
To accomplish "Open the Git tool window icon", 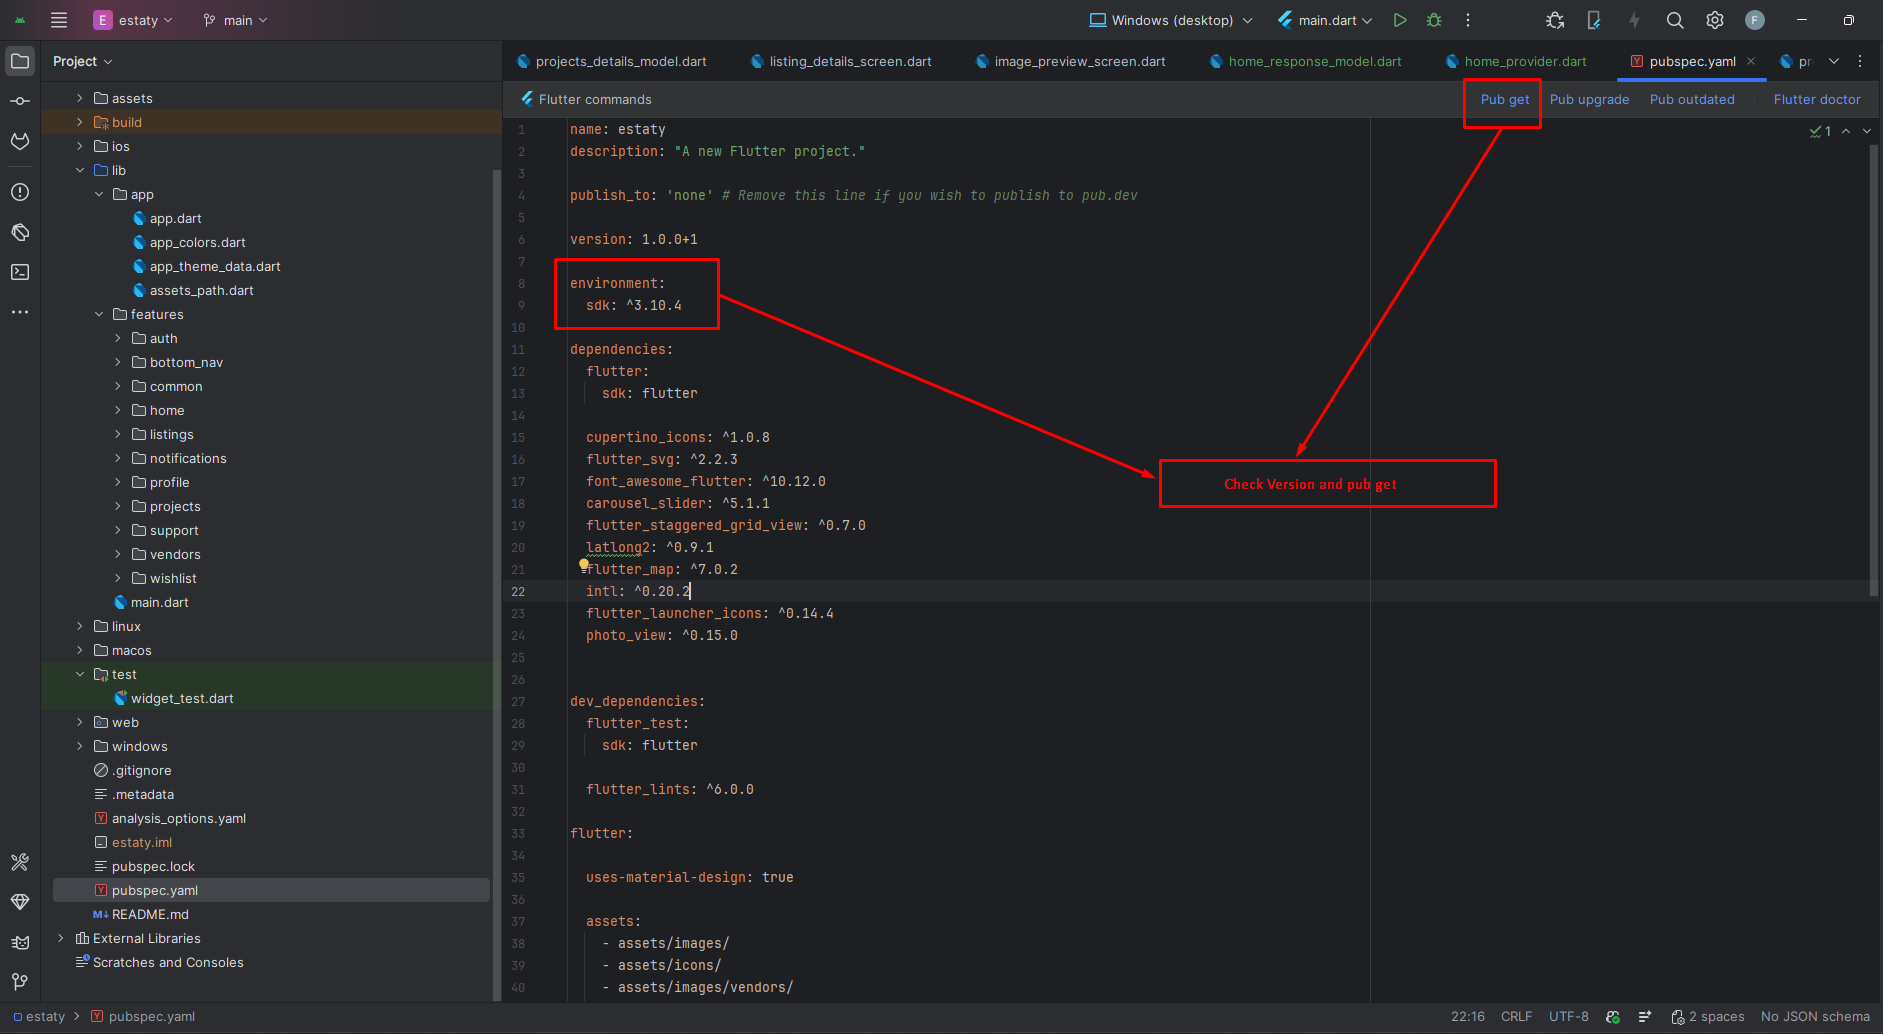I will (20, 982).
